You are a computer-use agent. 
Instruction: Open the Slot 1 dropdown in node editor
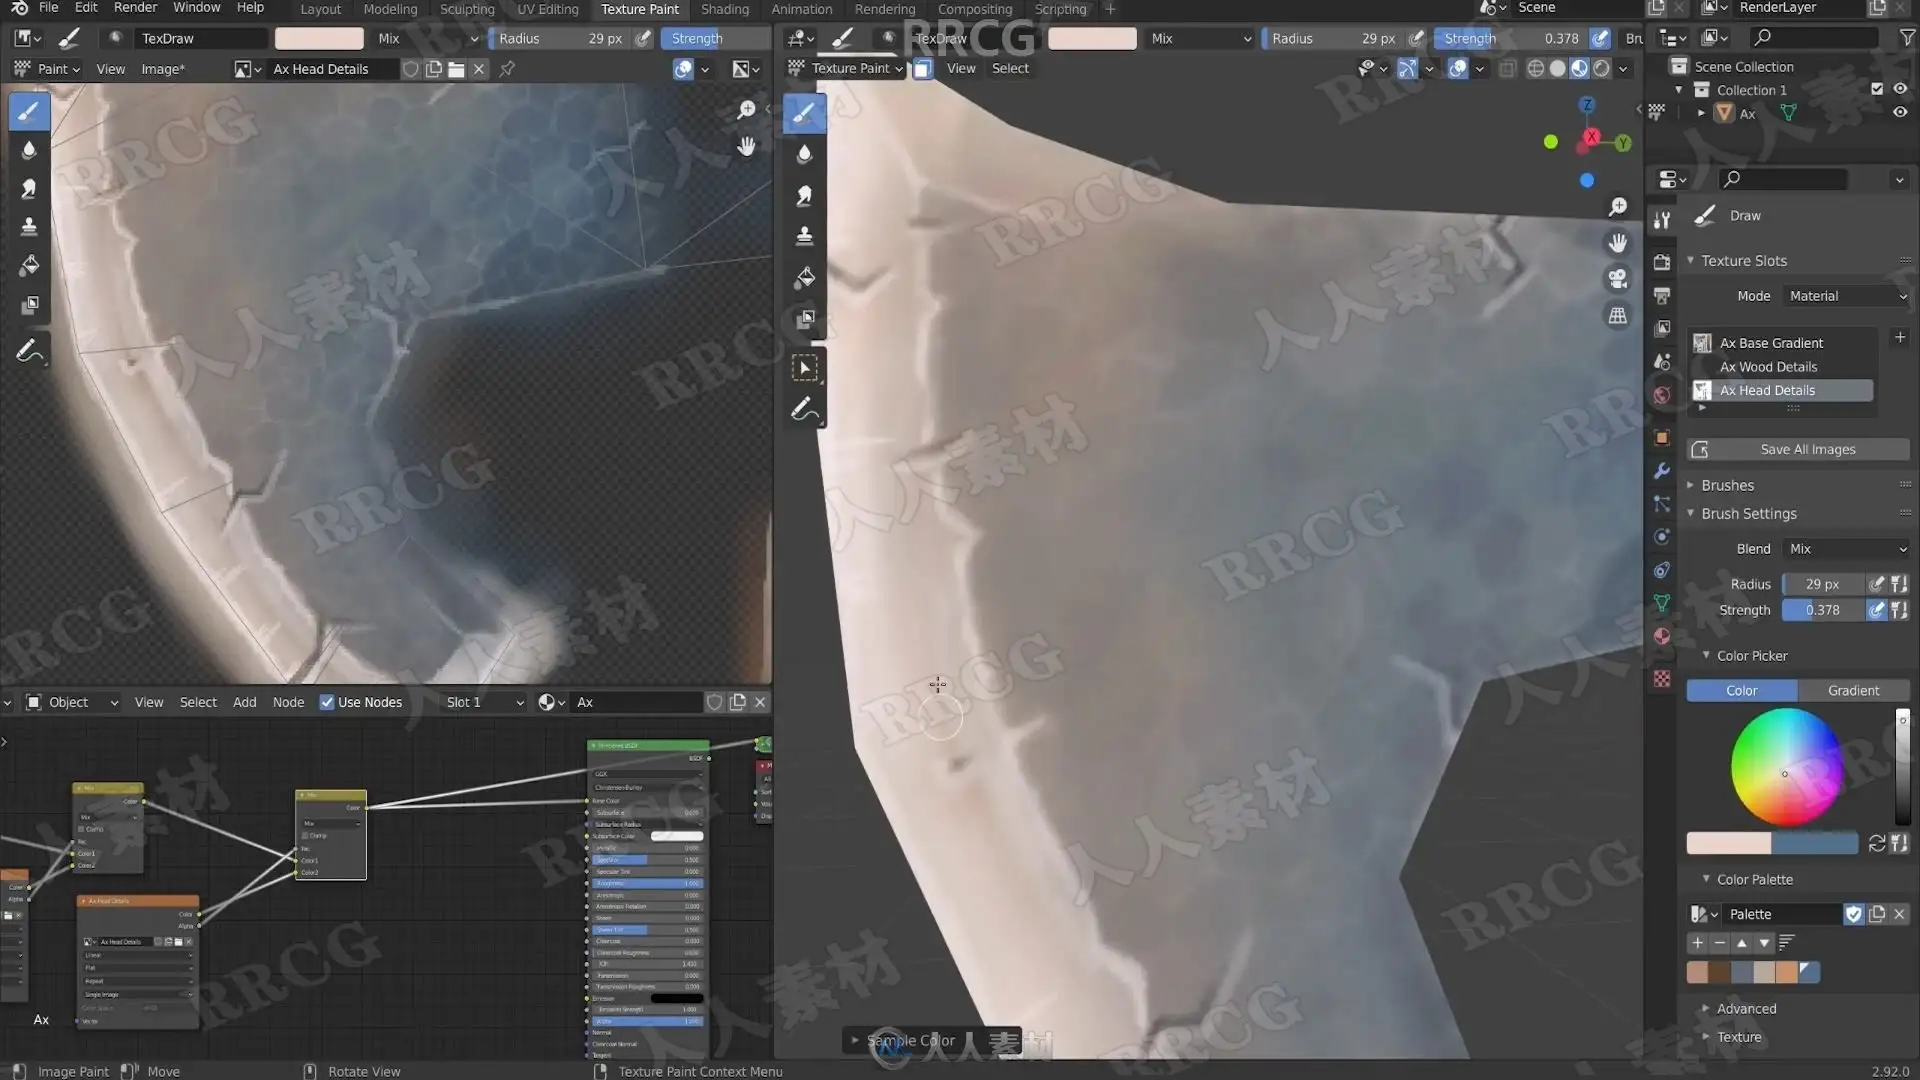tap(484, 702)
